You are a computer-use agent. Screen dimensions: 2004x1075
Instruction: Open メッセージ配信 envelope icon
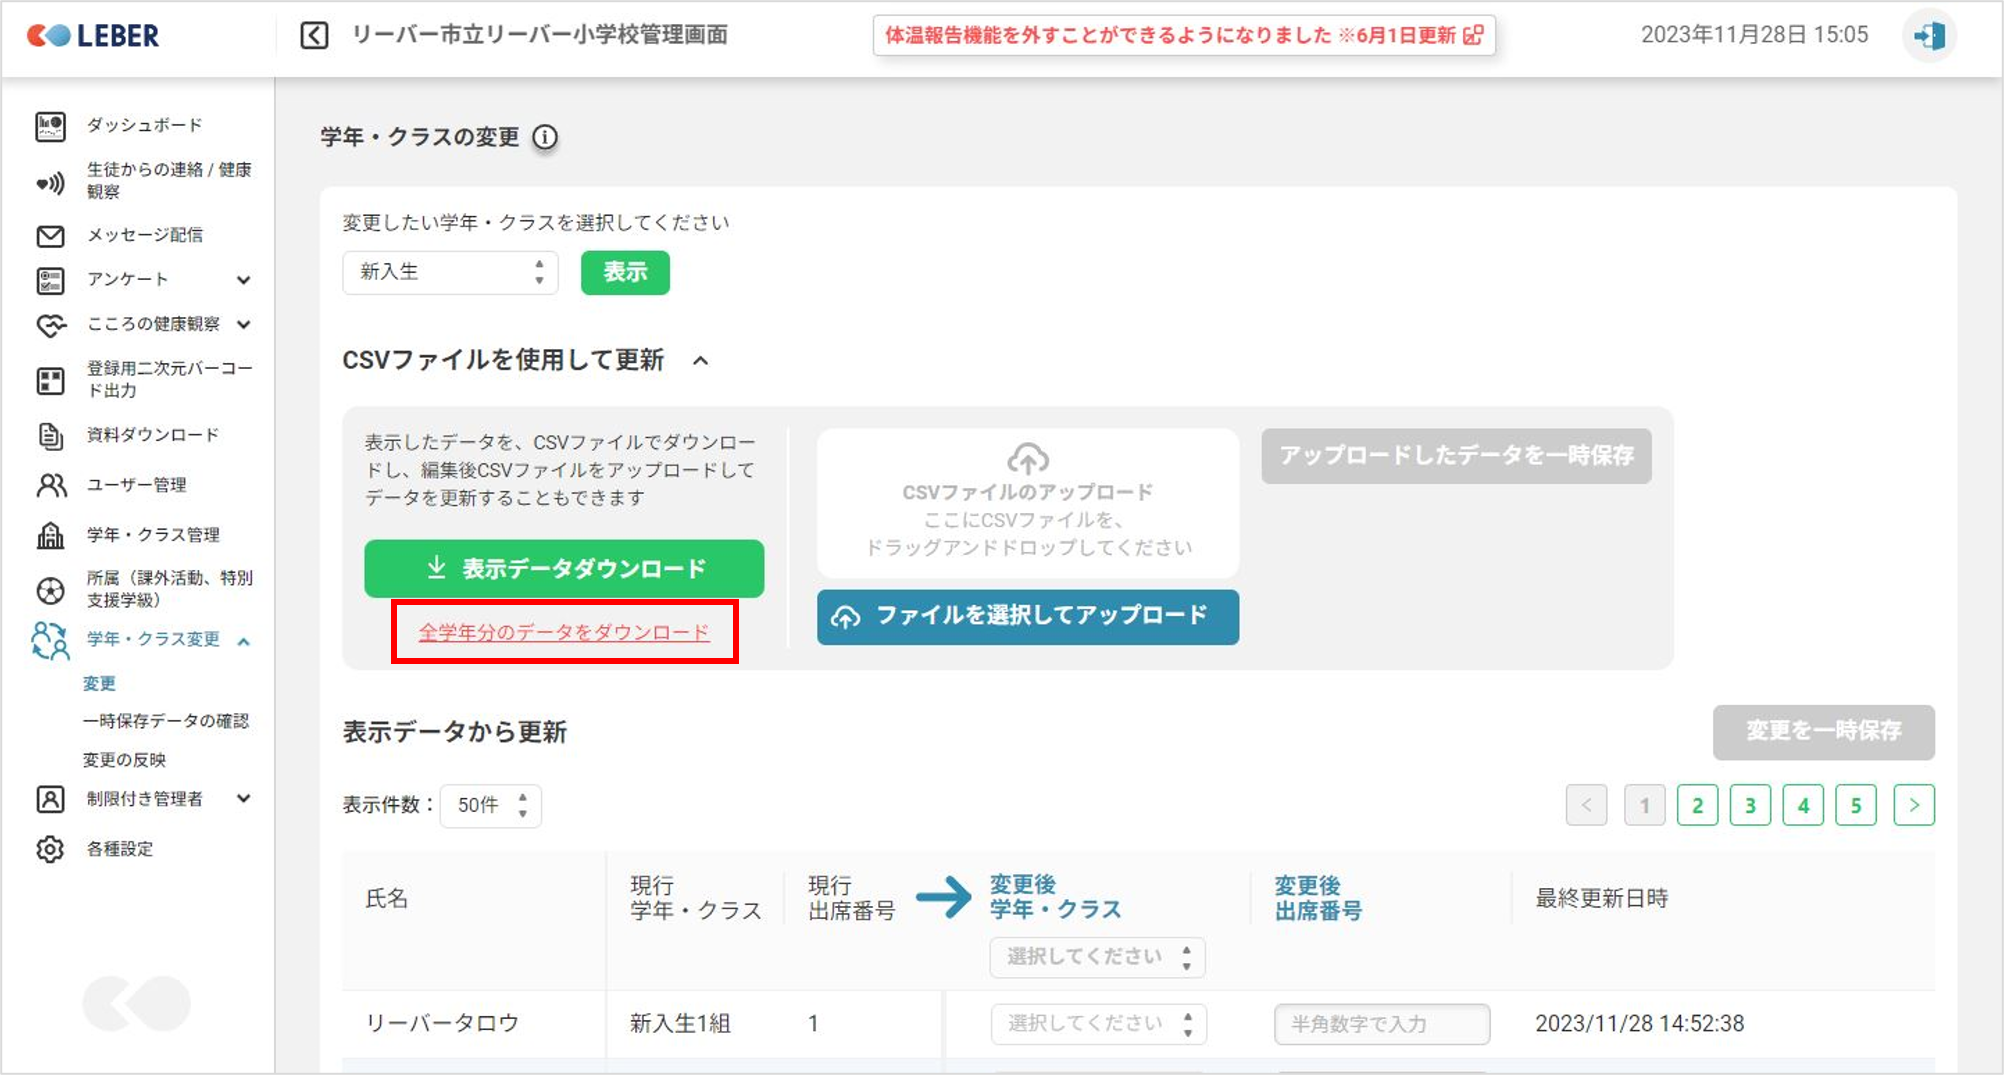tap(50, 236)
